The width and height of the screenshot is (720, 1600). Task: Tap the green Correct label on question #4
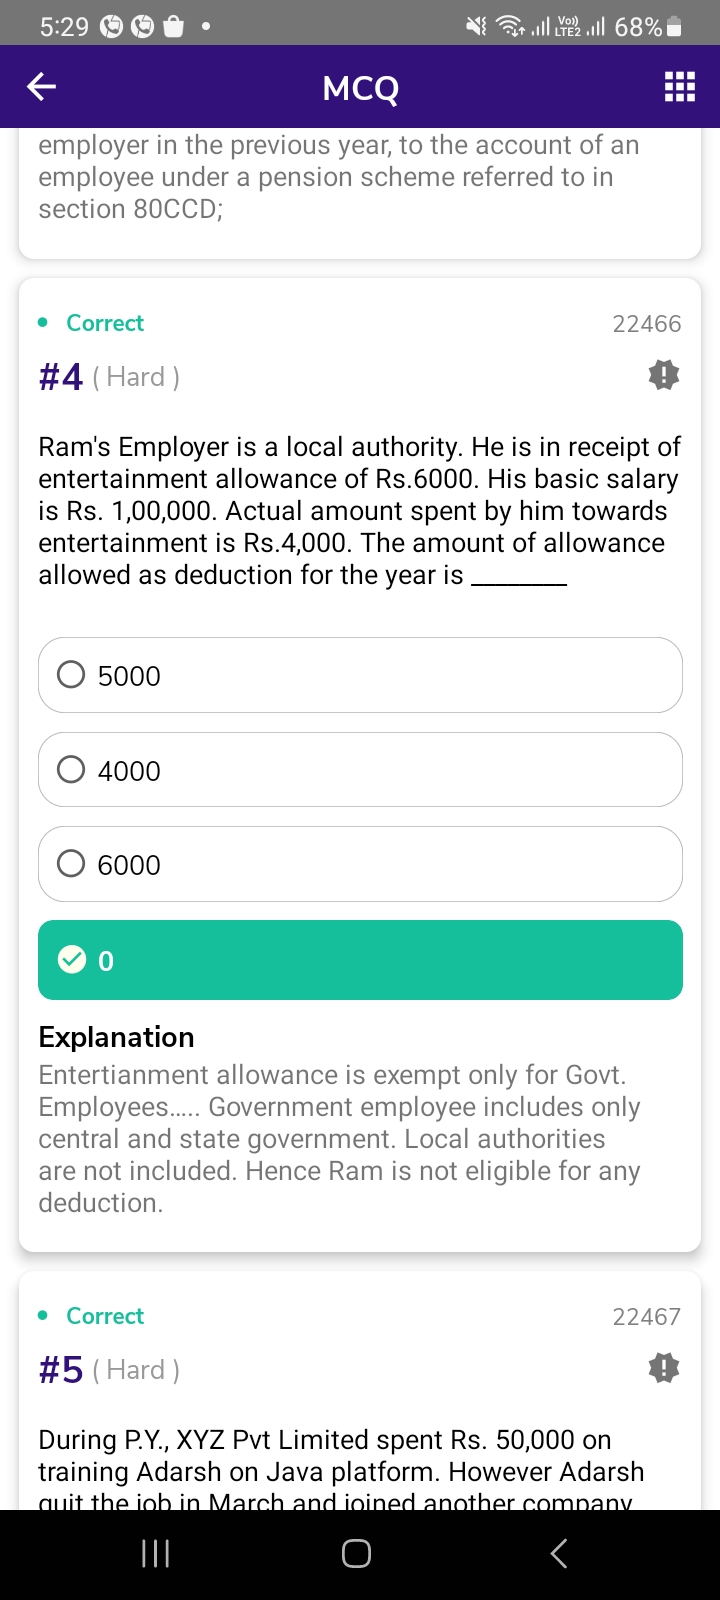coord(104,323)
